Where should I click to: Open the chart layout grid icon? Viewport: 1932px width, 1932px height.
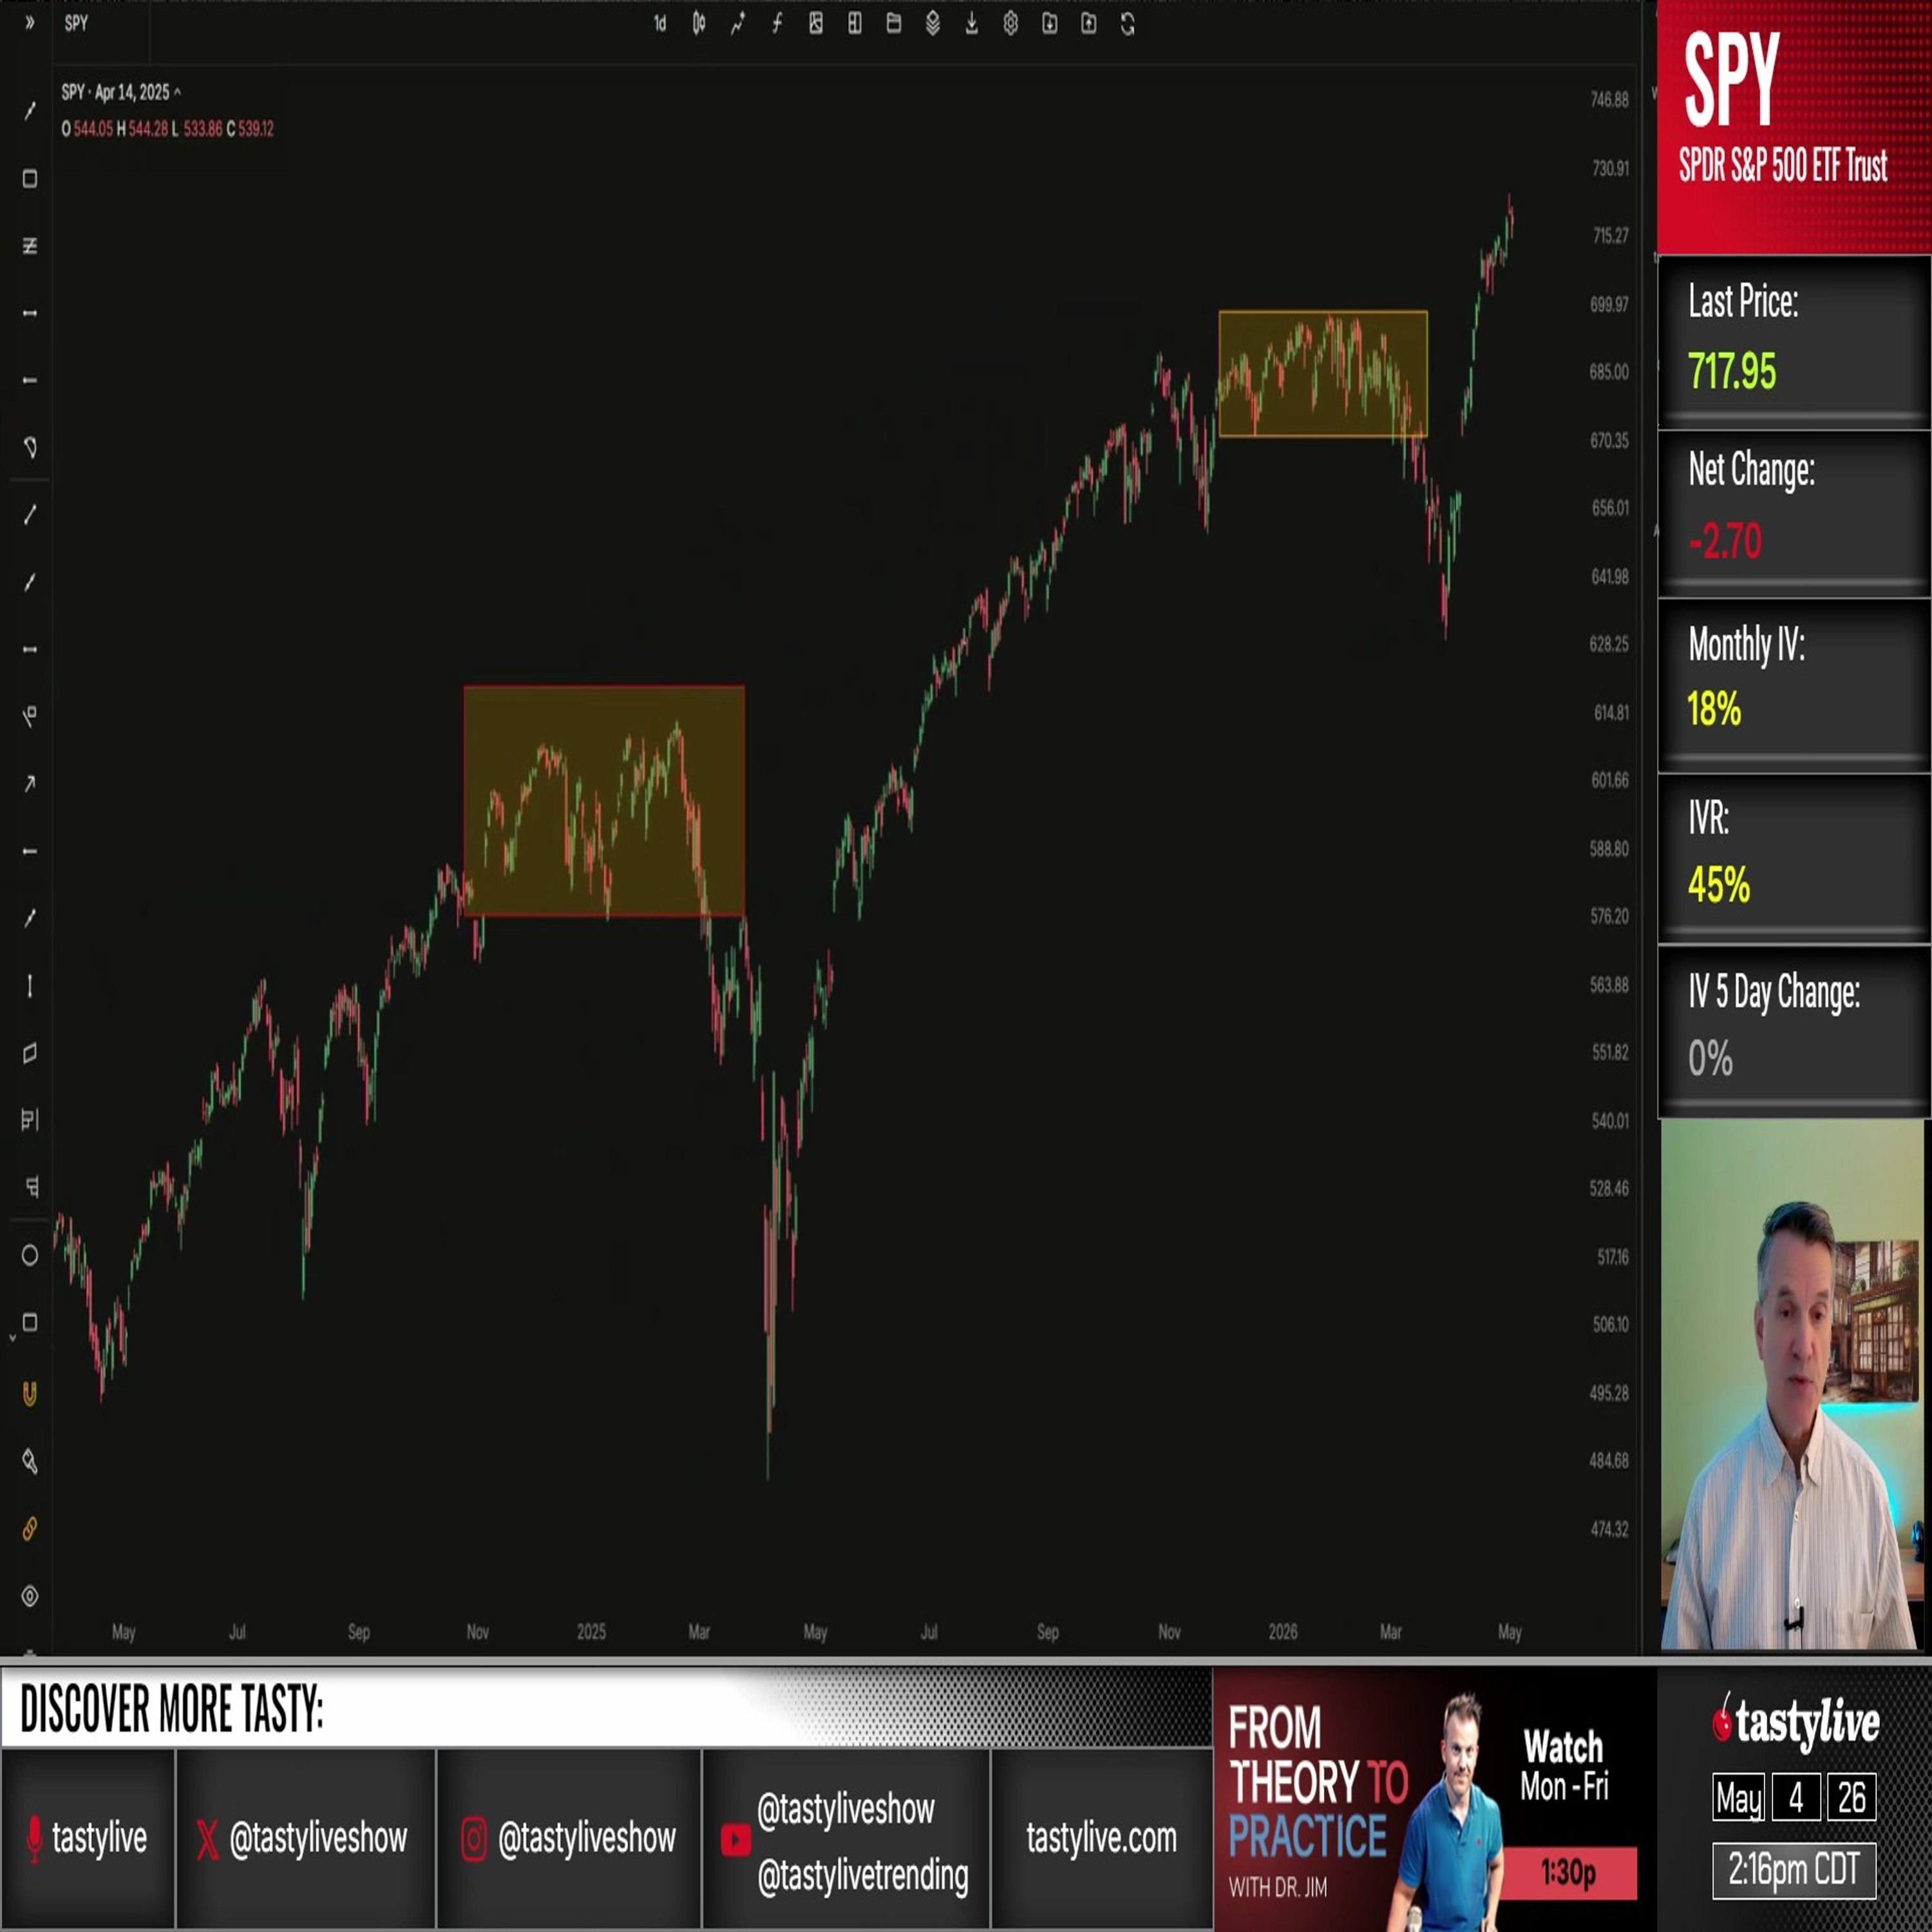(x=855, y=24)
